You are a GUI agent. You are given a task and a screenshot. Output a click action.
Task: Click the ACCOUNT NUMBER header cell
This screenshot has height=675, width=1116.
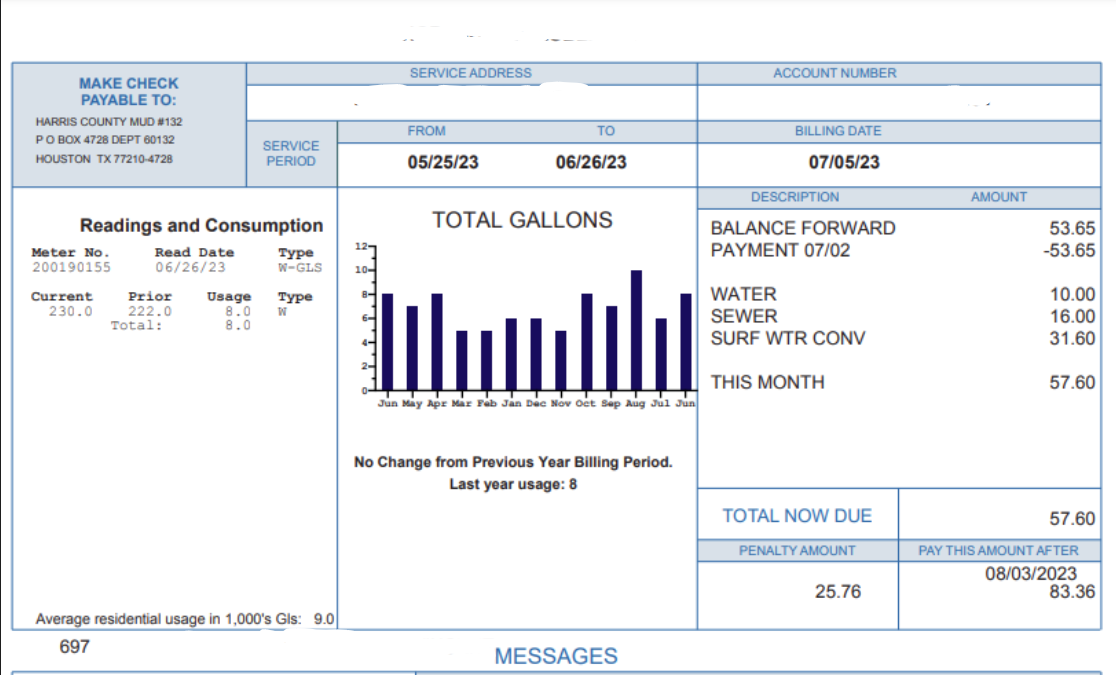pos(834,73)
